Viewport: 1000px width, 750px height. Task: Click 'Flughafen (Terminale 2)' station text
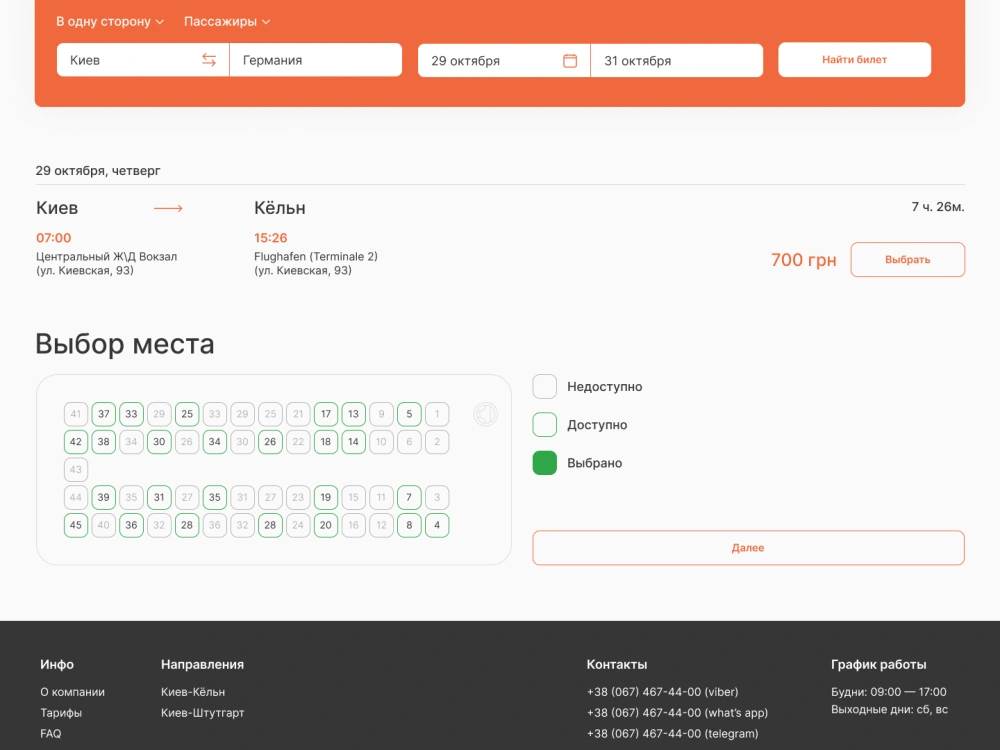(316, 256)
